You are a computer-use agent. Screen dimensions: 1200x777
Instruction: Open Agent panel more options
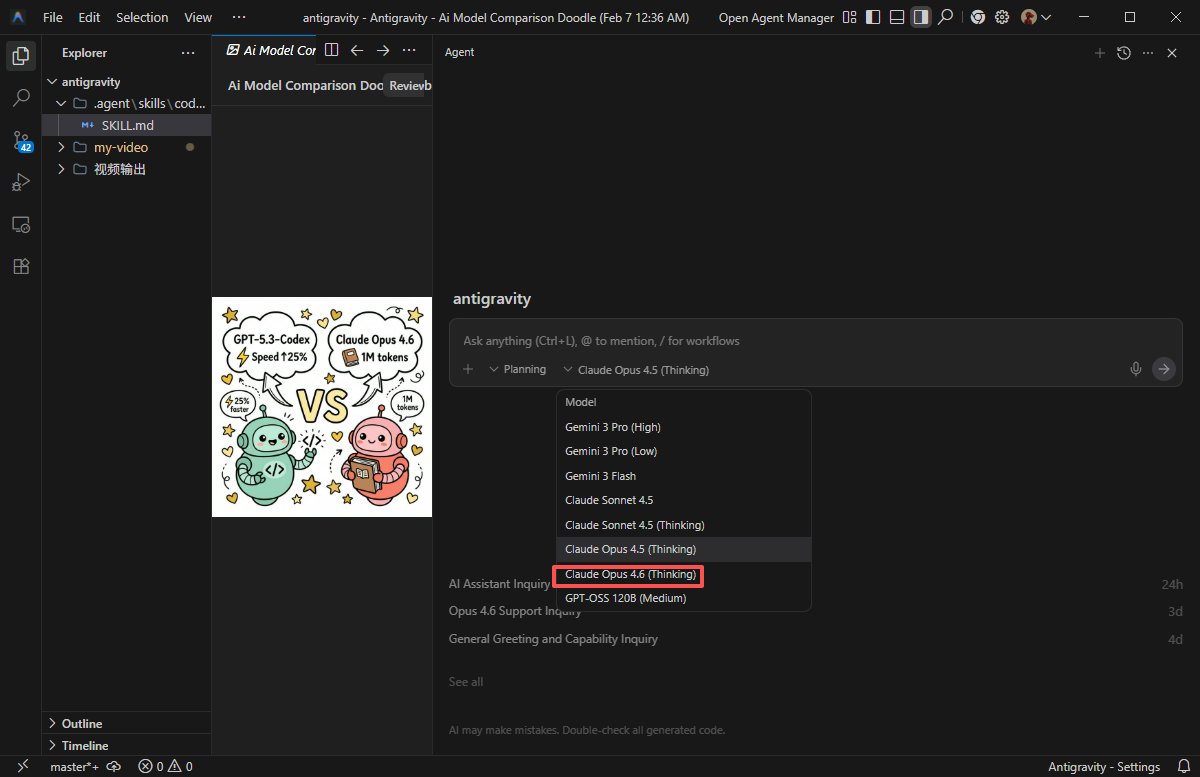click(1148, 53)
